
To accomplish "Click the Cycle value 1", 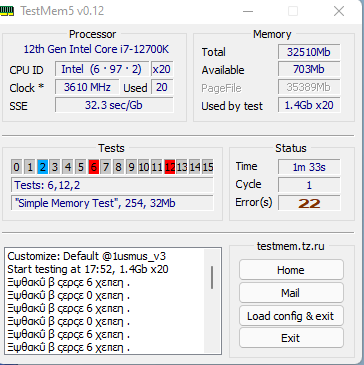I will coord(309,185).
